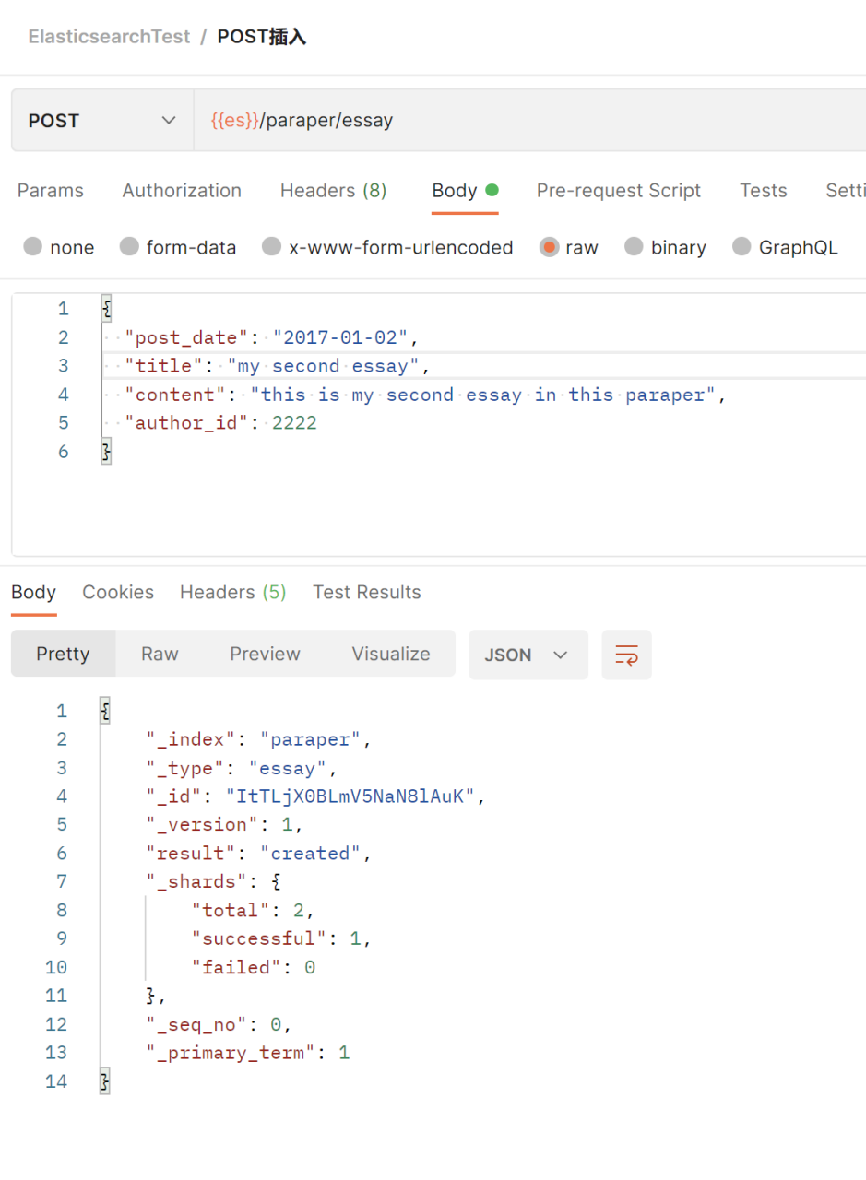Open the response Cookies tab
The width and height of the screenshot is (866, 1180).
pos(118,592)
